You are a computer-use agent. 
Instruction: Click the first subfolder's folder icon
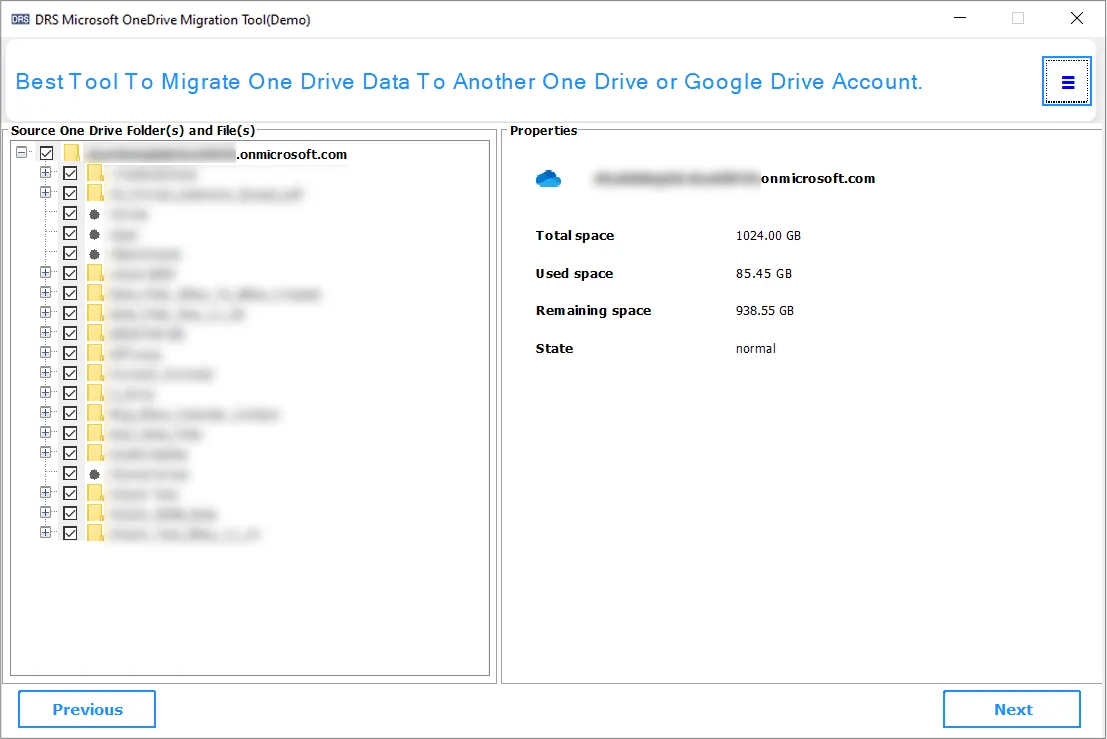pos(95,173)
